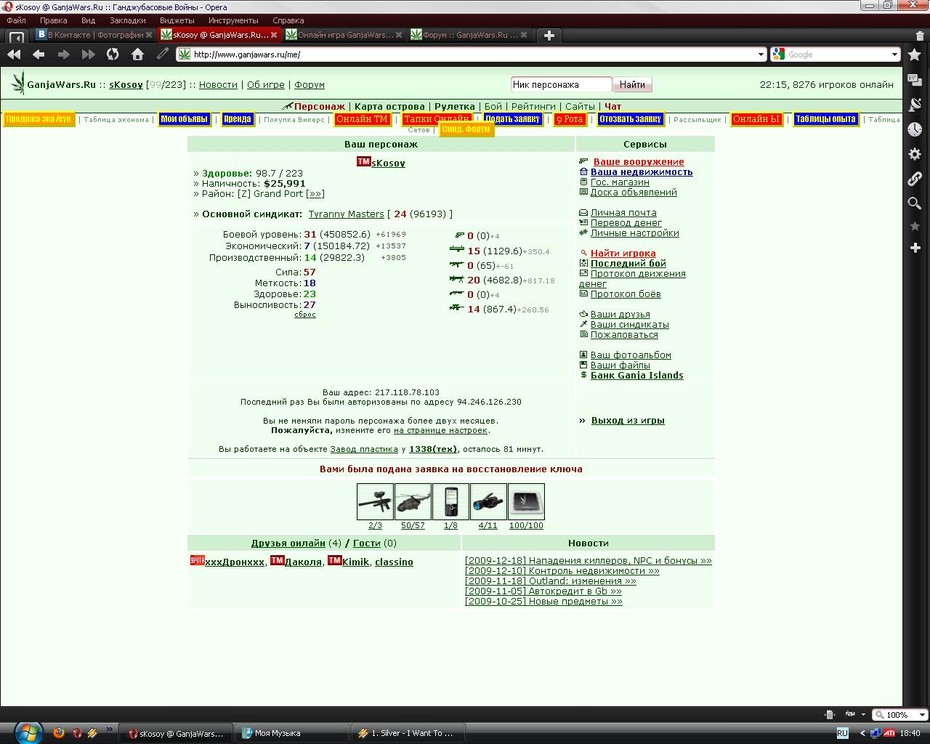Open the Silver - I Want To taskbar item
The height and width of the screenshot is (744, 930).
[x=407, y=733]
